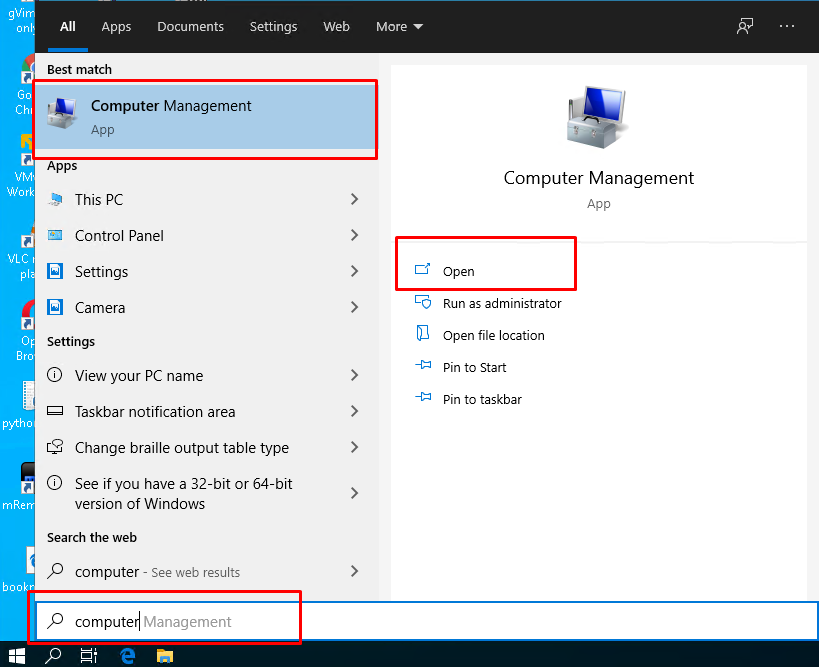Choose Open file location
819x667 pixels.
[494, 335]
